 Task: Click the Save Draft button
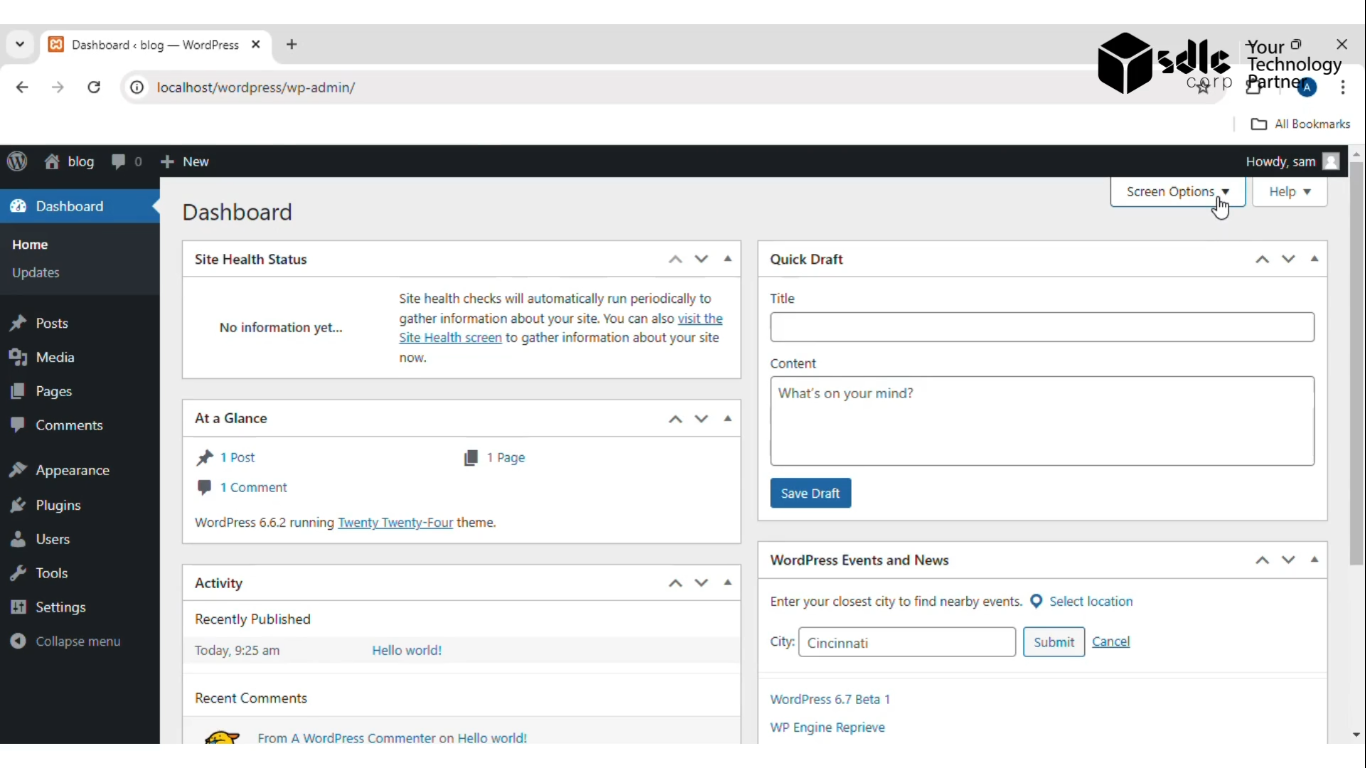pos(810,493)
